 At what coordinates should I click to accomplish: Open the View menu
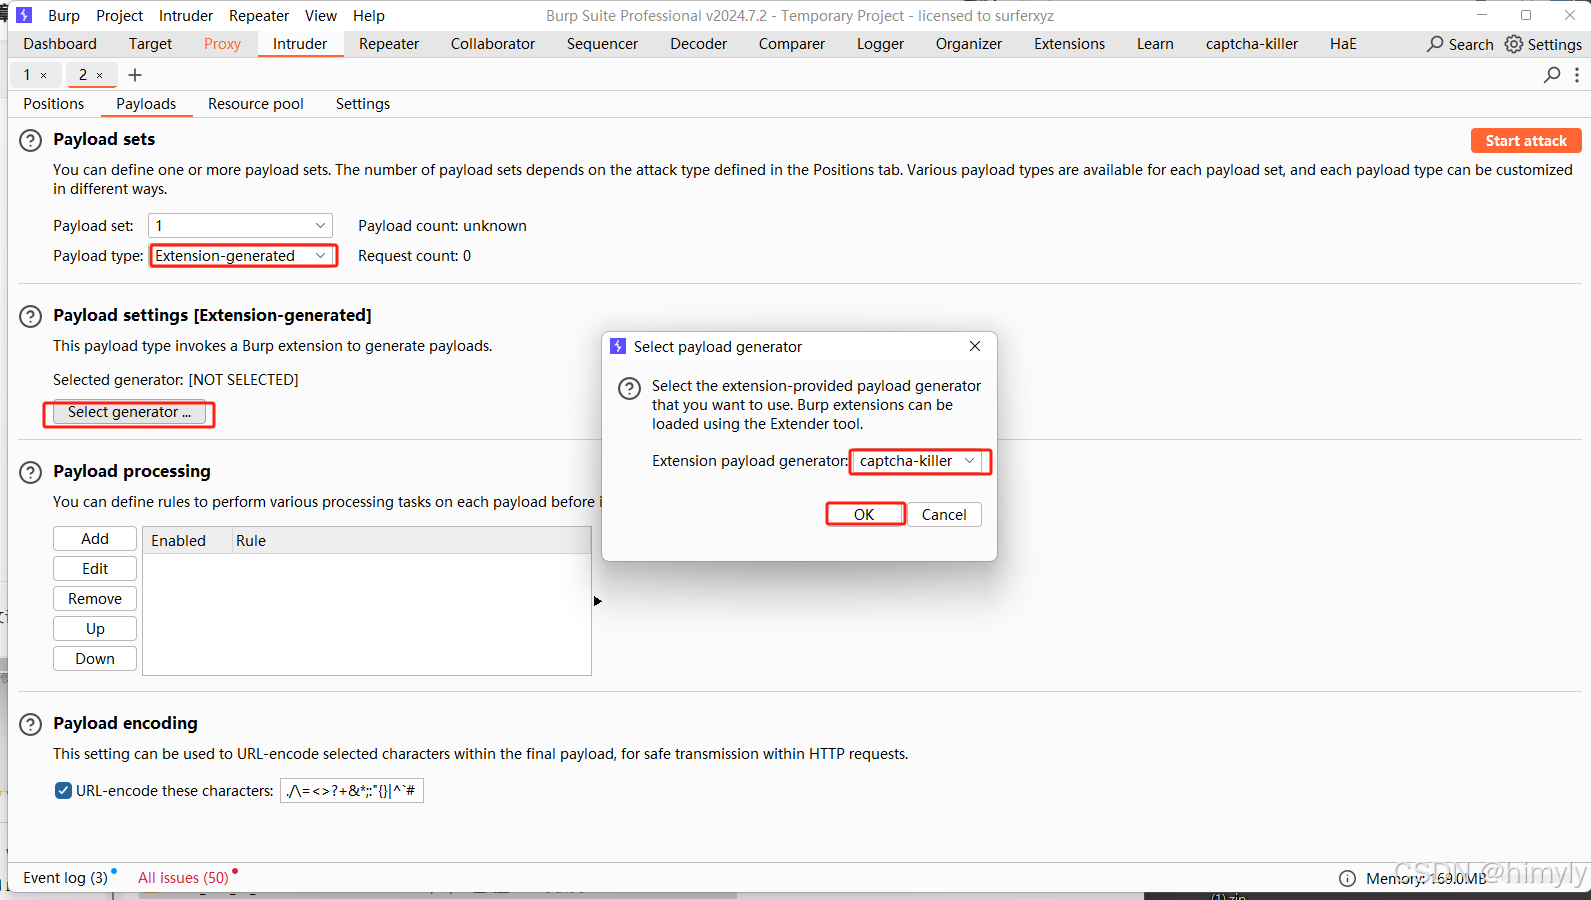click(321, 16)
